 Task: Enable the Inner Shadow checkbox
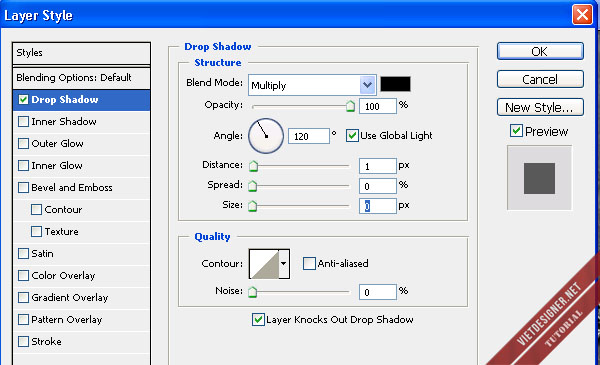[23, 122]
